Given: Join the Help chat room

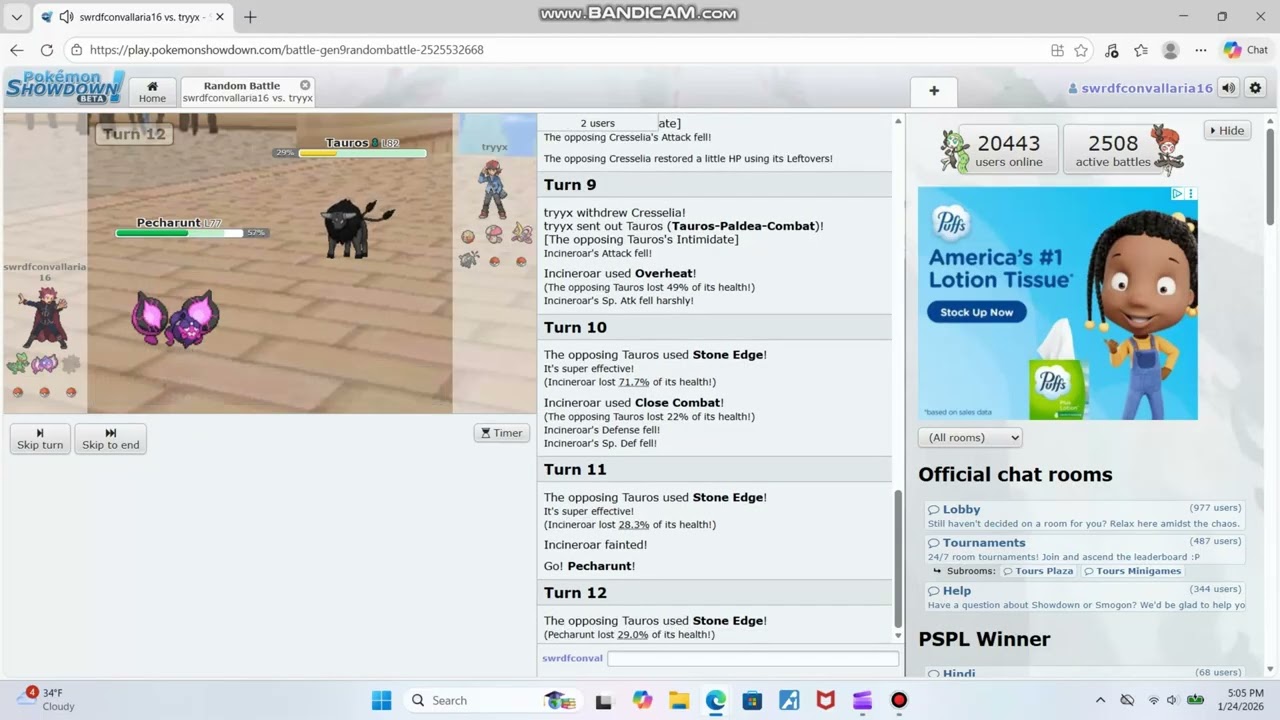Looking at the screenshot, I should point(1084,597).
